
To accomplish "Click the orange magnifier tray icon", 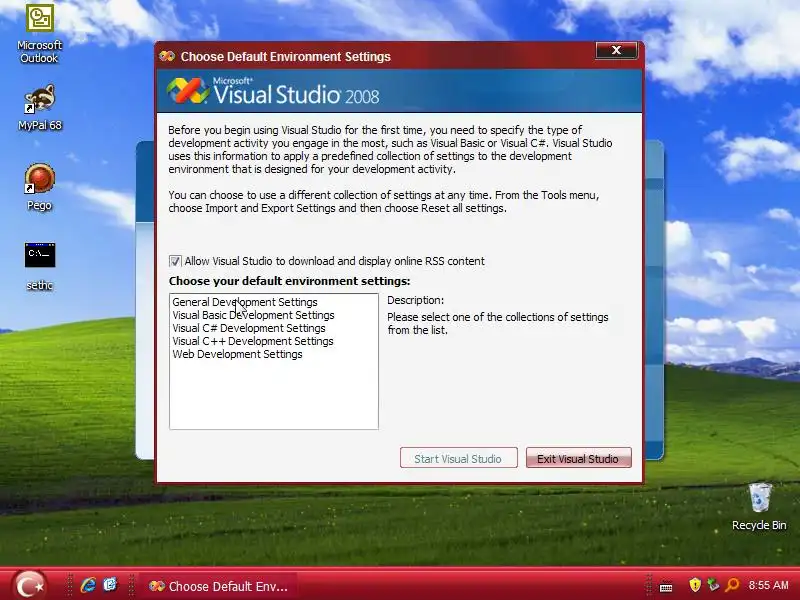I will tap(732, 585).
